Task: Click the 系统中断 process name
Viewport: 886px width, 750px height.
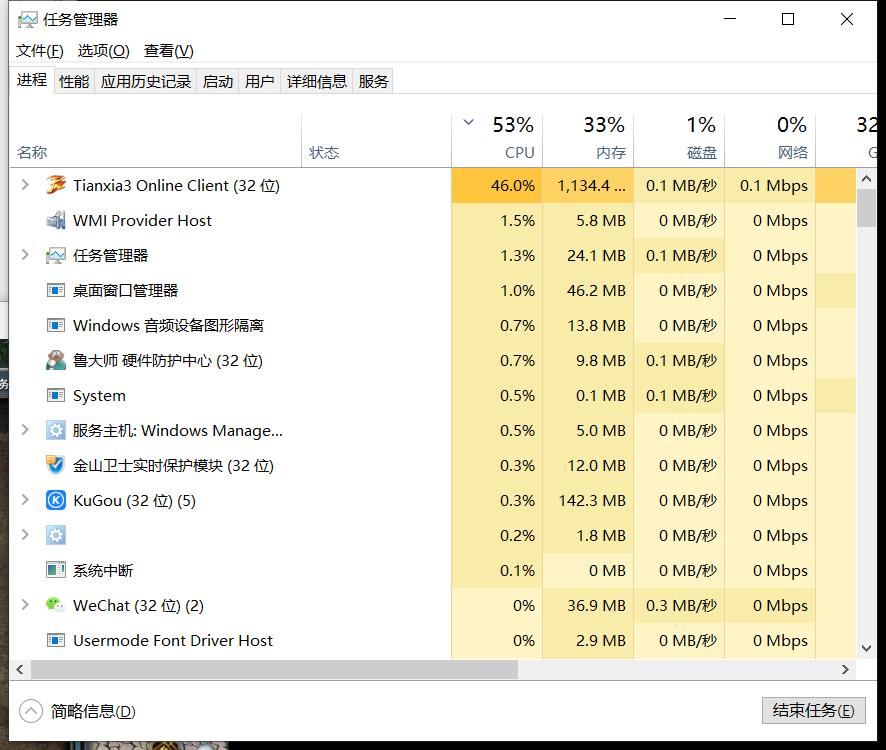Action: [103, 570]
